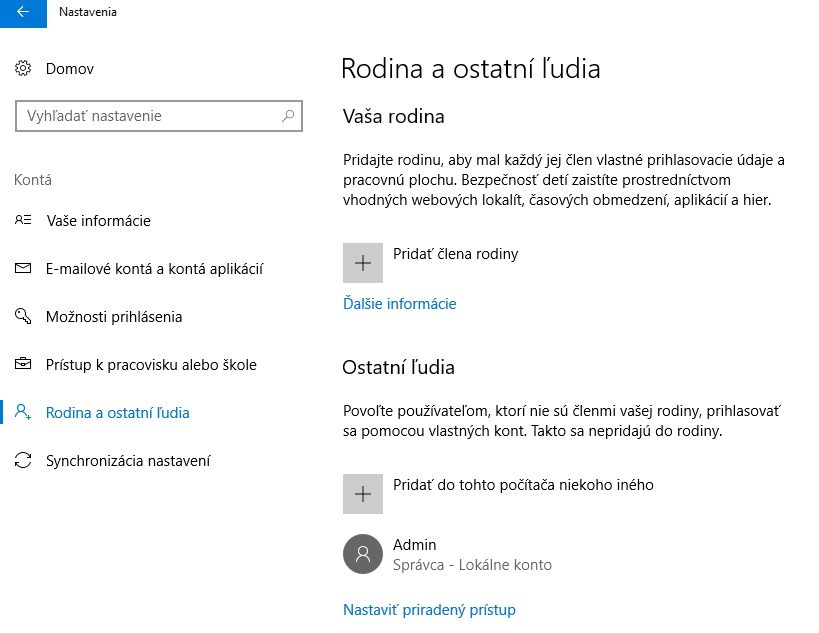
Task: Click Nastaviť priradený prístup link
Action: [429, 610]
